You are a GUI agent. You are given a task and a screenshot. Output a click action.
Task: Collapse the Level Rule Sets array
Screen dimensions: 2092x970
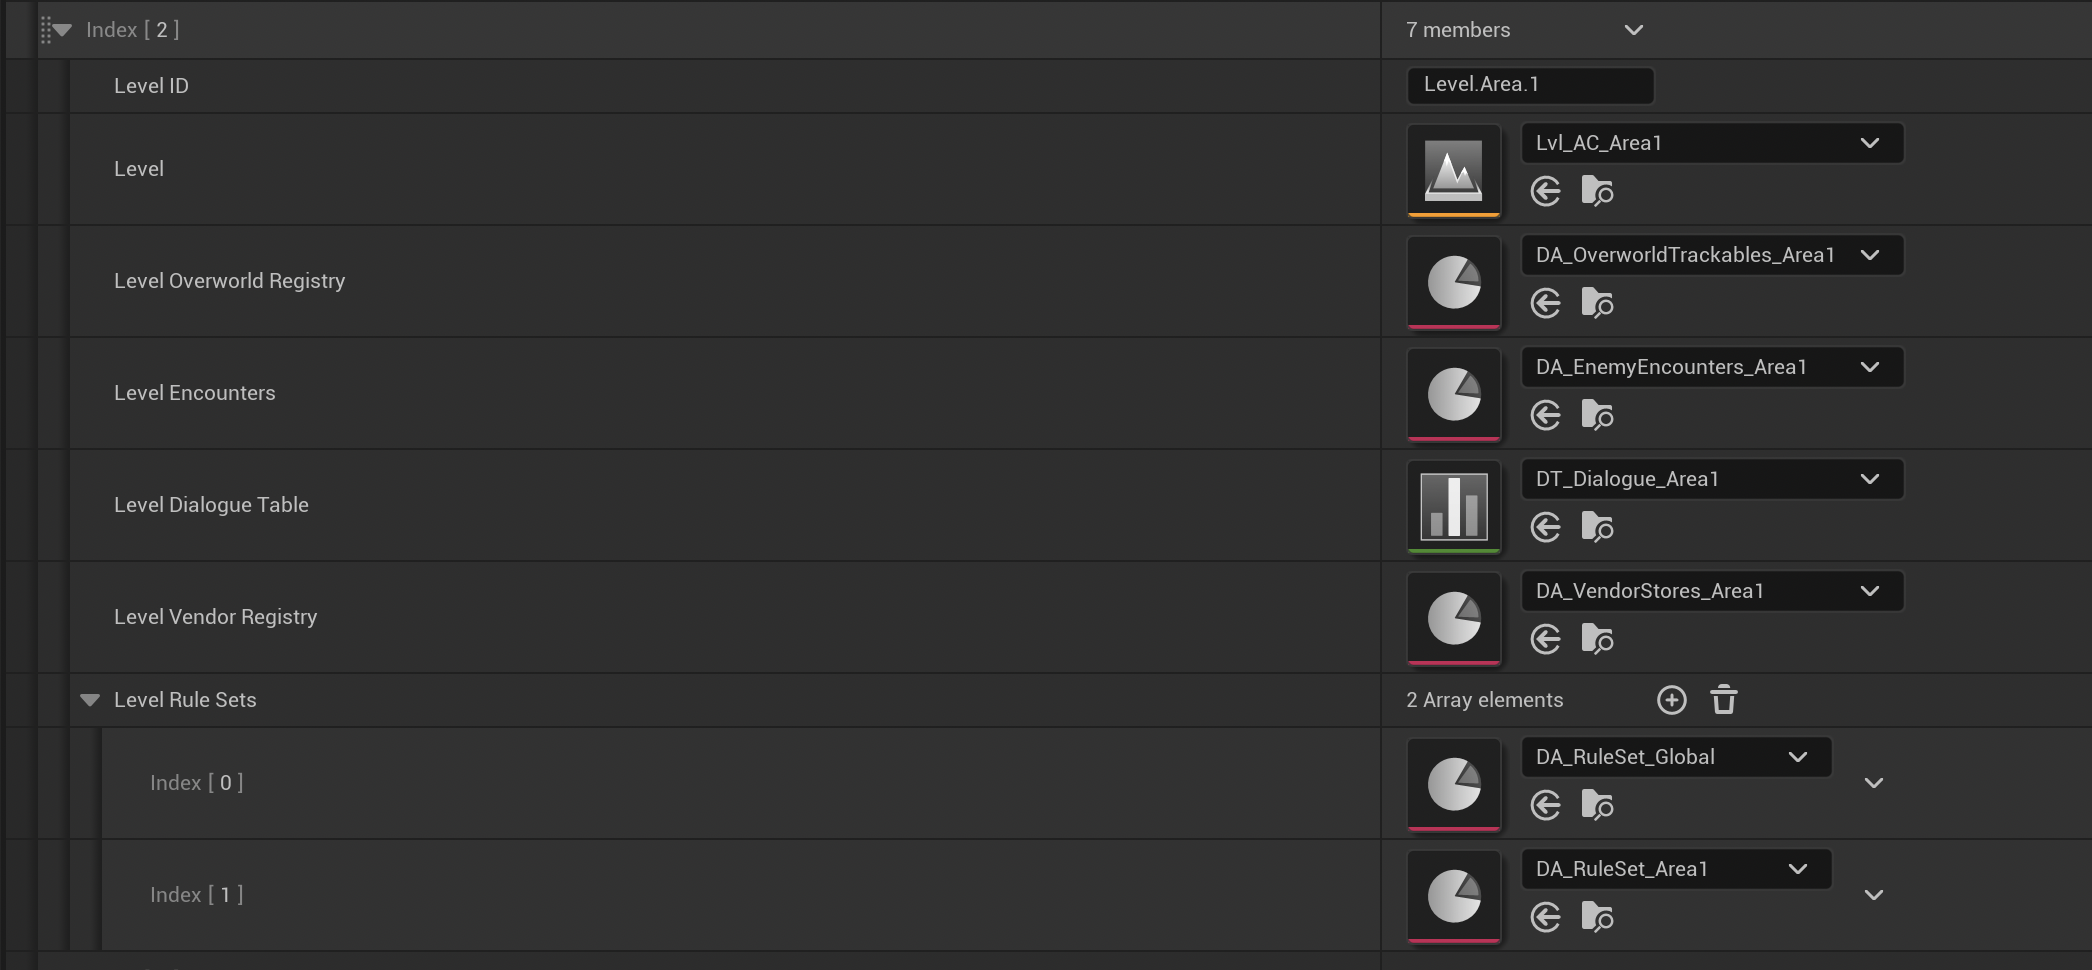pos(90,700)
